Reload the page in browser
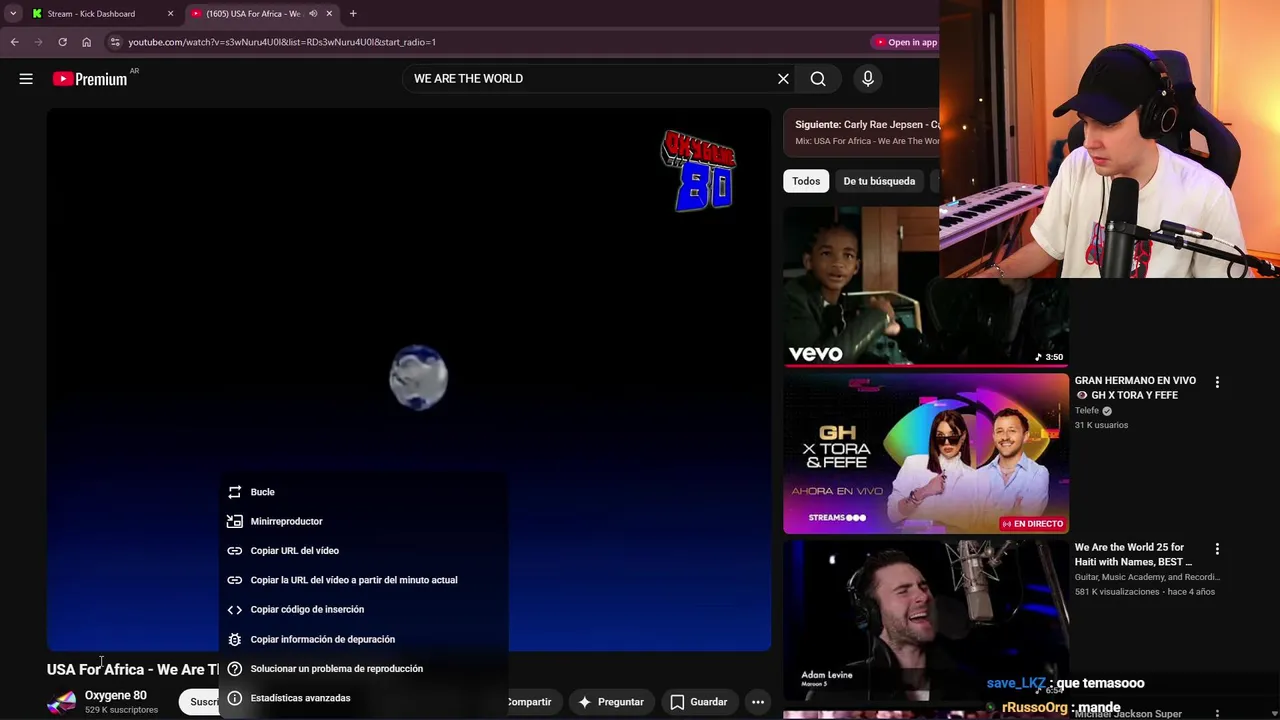This screenshot has height=720, width=1280. click(62, 42)
